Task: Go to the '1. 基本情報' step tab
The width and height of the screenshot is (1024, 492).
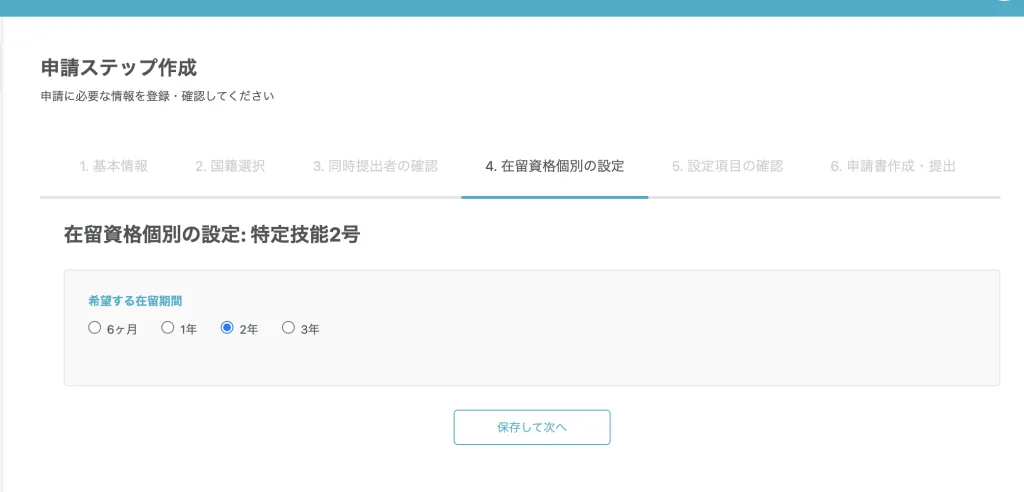Action: coord(114,167)
